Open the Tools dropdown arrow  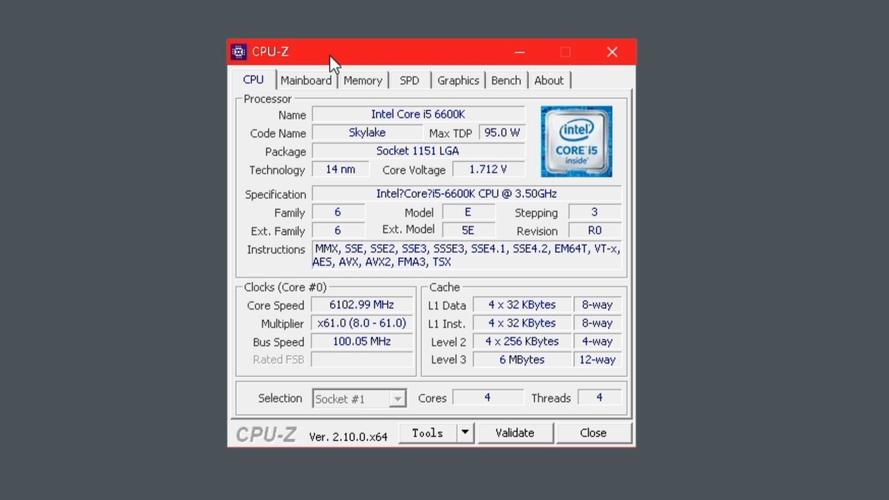(x=465, y=433)
